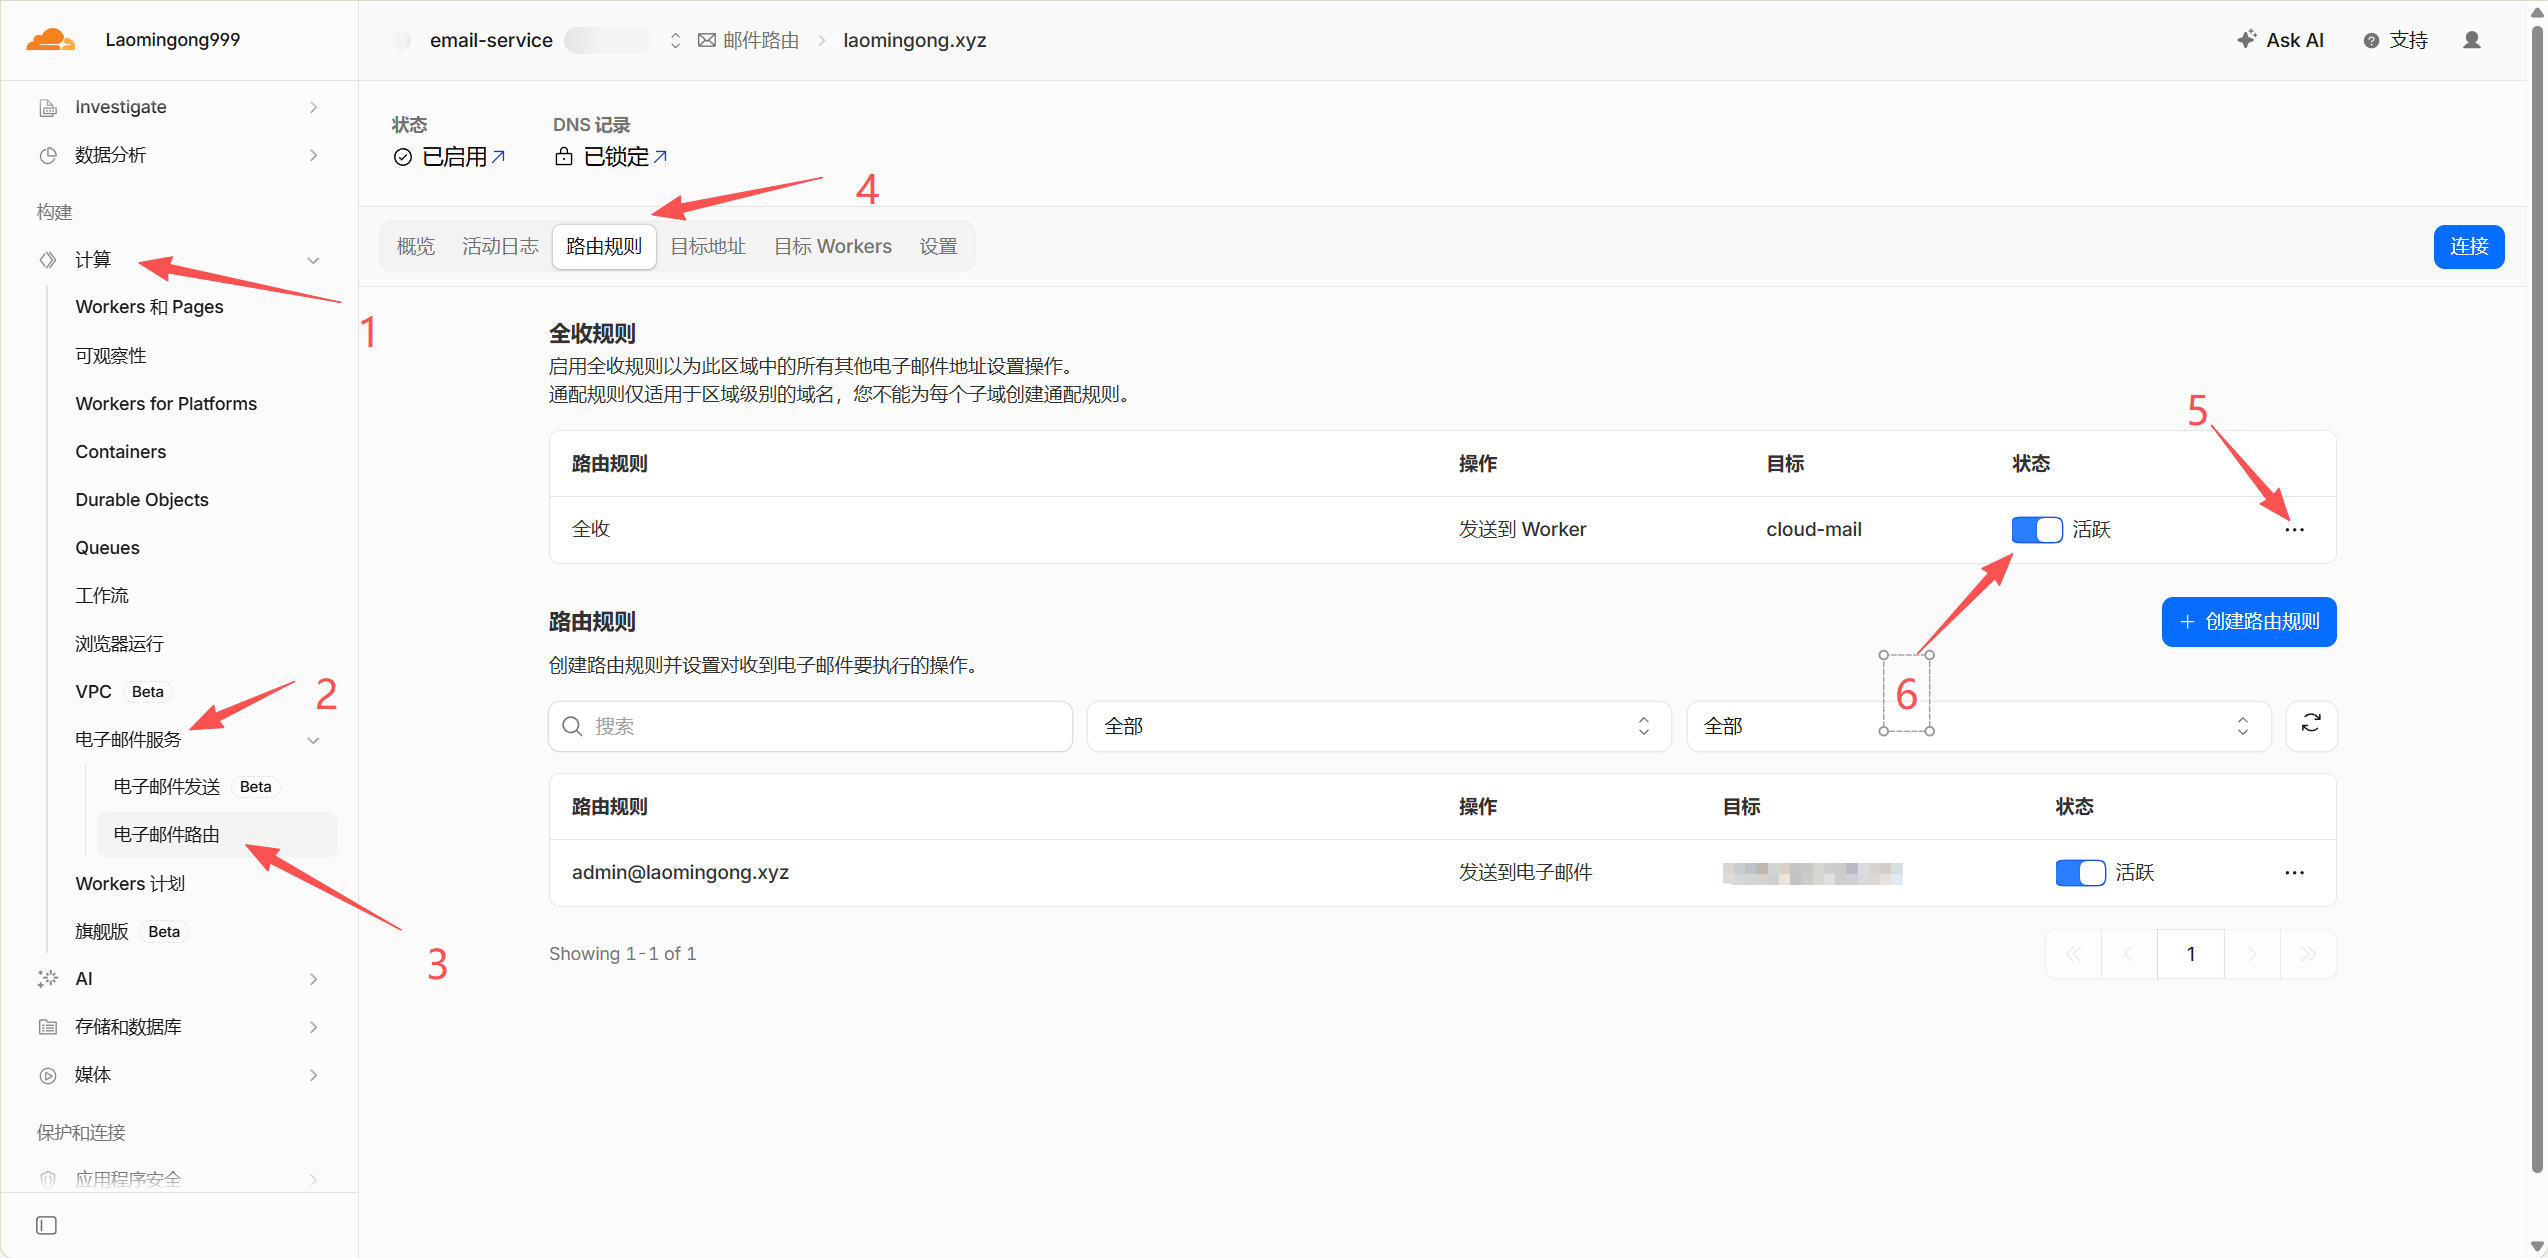
Task: Click the 计算 diamond icon
Action: pos(47,260)
